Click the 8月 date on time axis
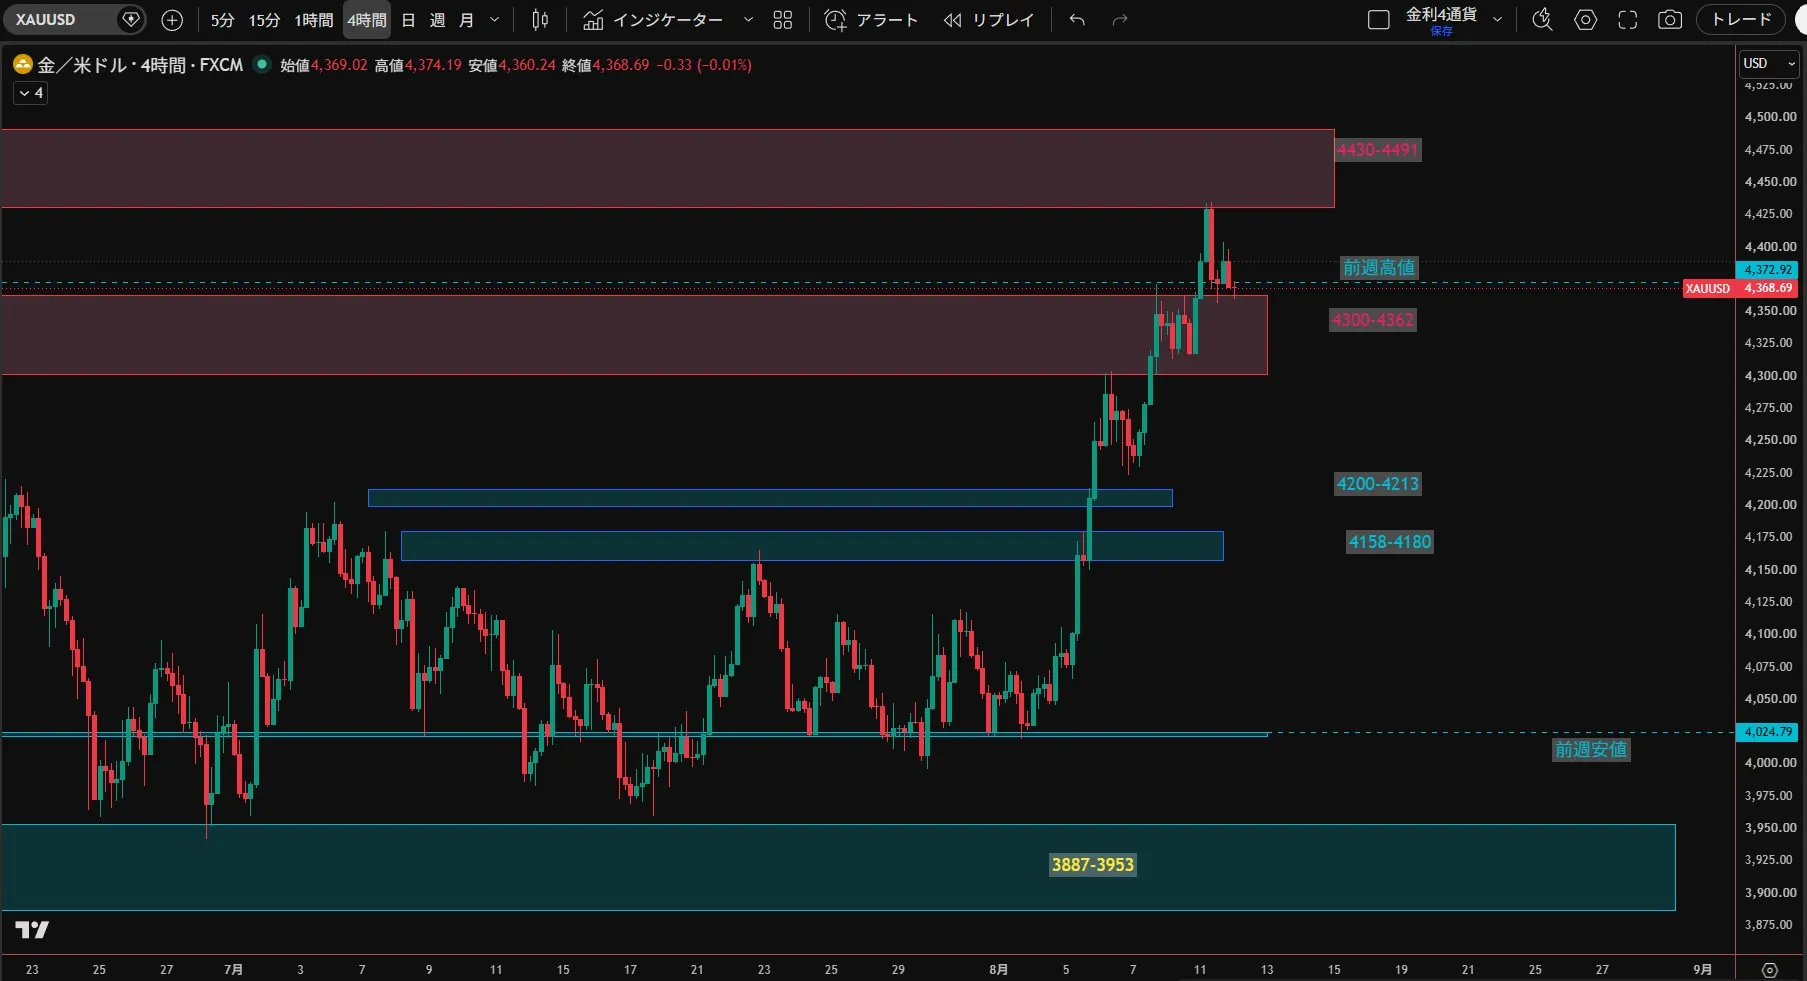The width and height of the screenshot is (1807, 981). (x=998, y=969)
